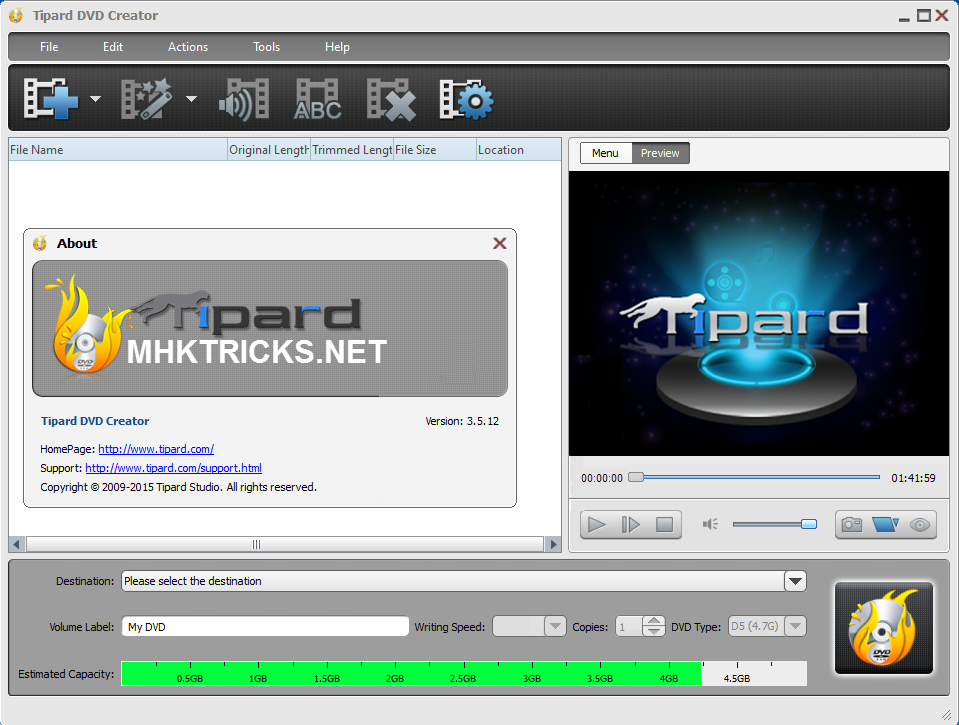Click the 00:00:00 current time text
This screenshot has width=959, height=725.
click(602, 478)
